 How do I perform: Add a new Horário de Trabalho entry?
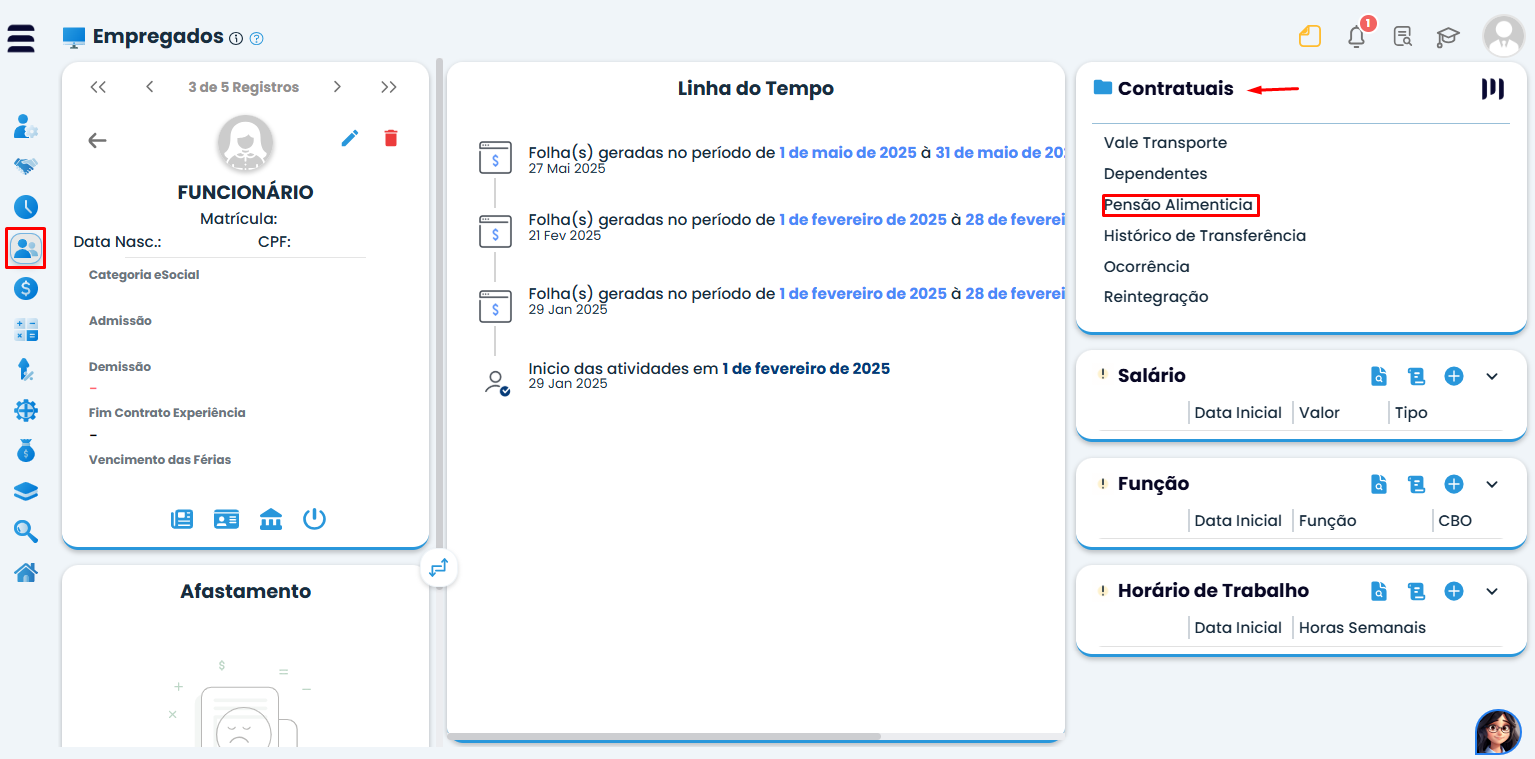[1454, 591]
